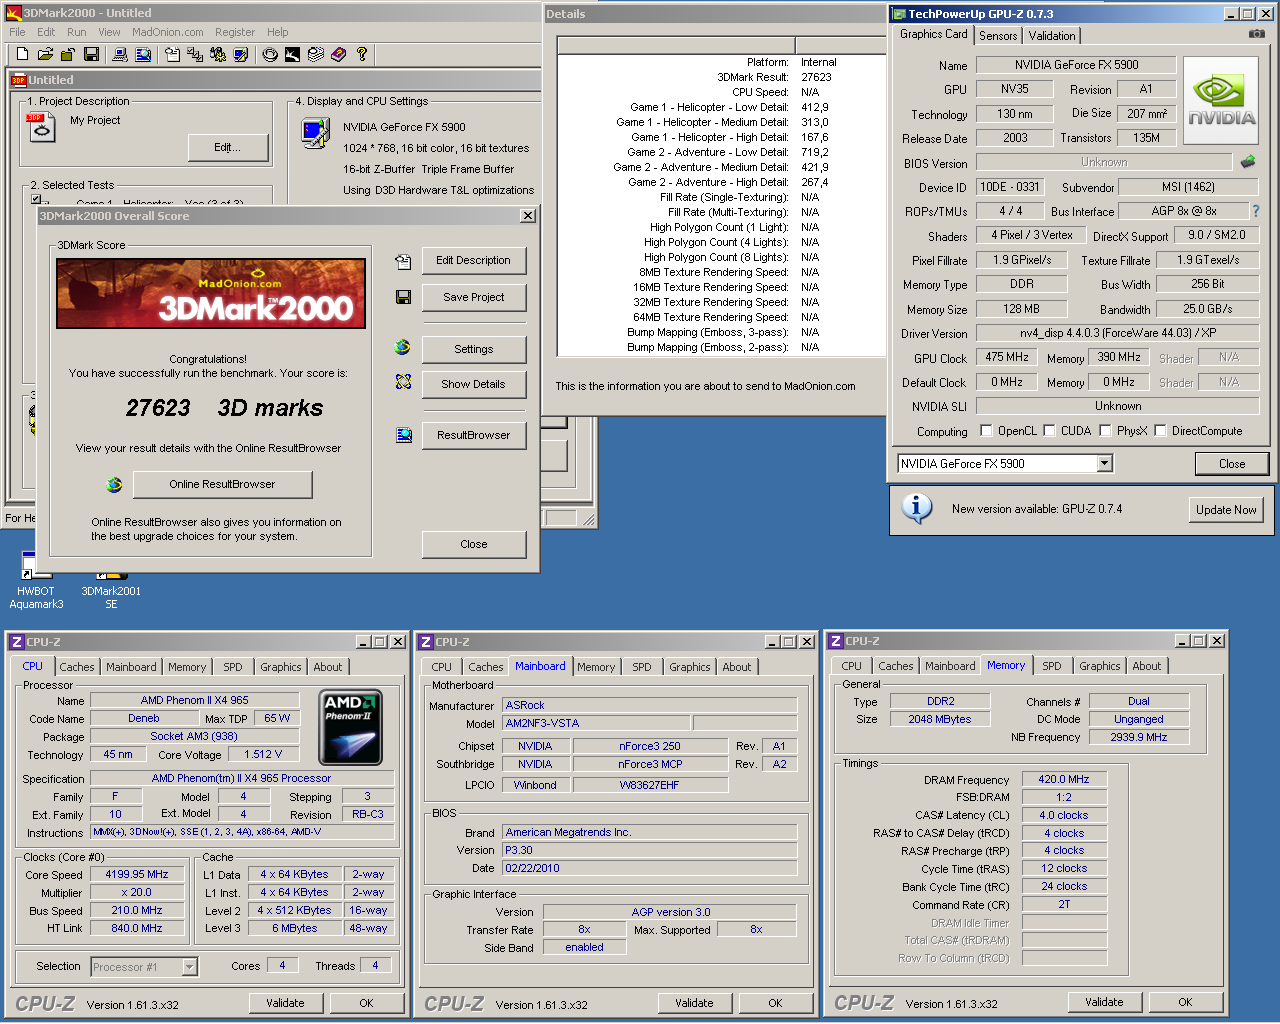Click the monitor display settings toolbar icon

click(x=241, y=54)
